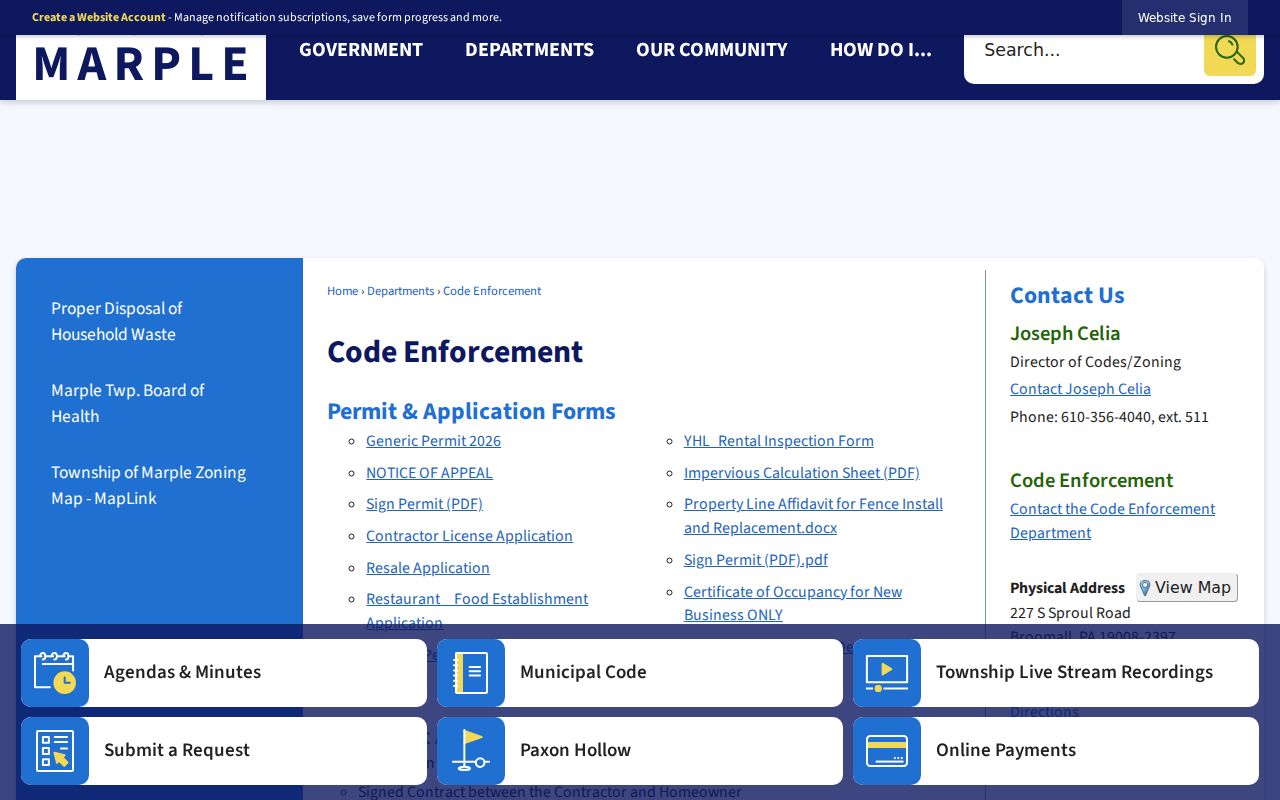
Task: Open Marple Twp. Board of Health link
Action: [128, 404]
